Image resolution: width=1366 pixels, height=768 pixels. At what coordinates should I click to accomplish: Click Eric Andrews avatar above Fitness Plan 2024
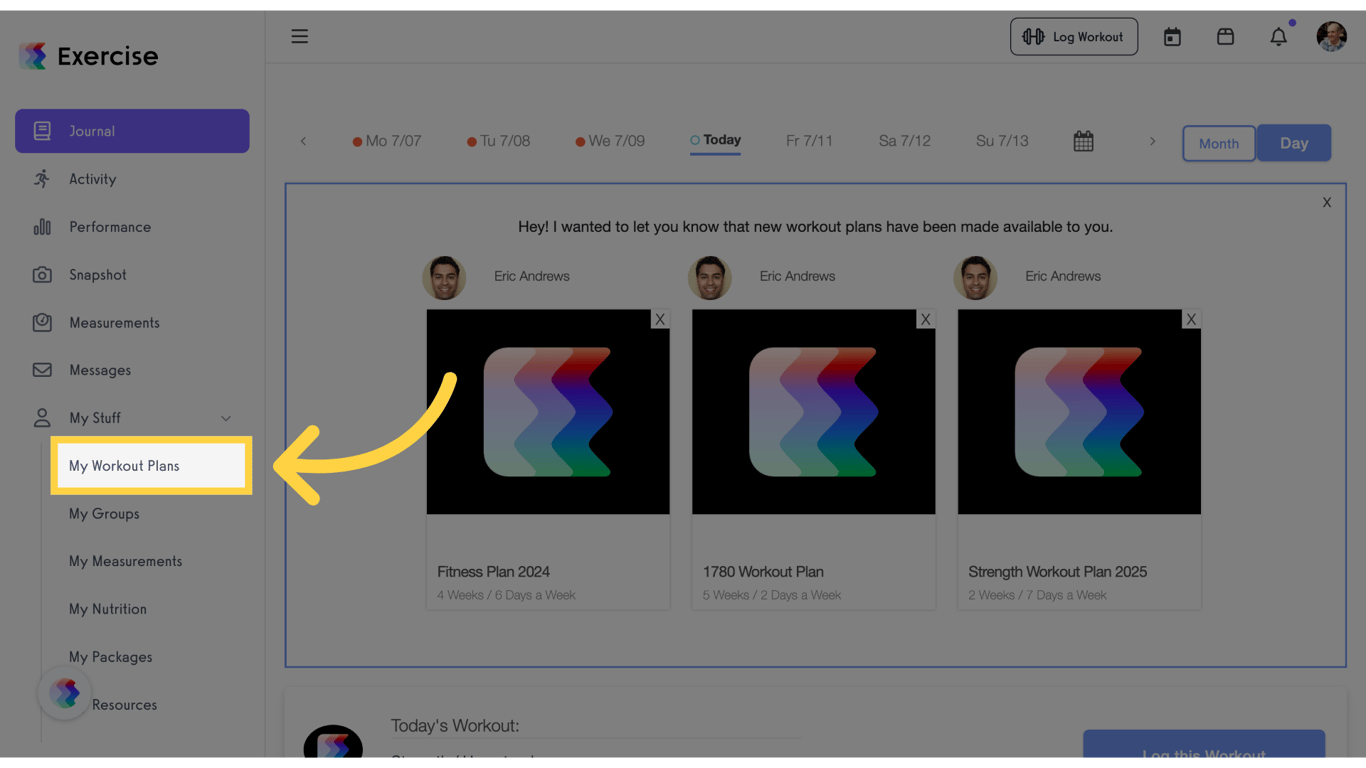click(x=444, y=277)
